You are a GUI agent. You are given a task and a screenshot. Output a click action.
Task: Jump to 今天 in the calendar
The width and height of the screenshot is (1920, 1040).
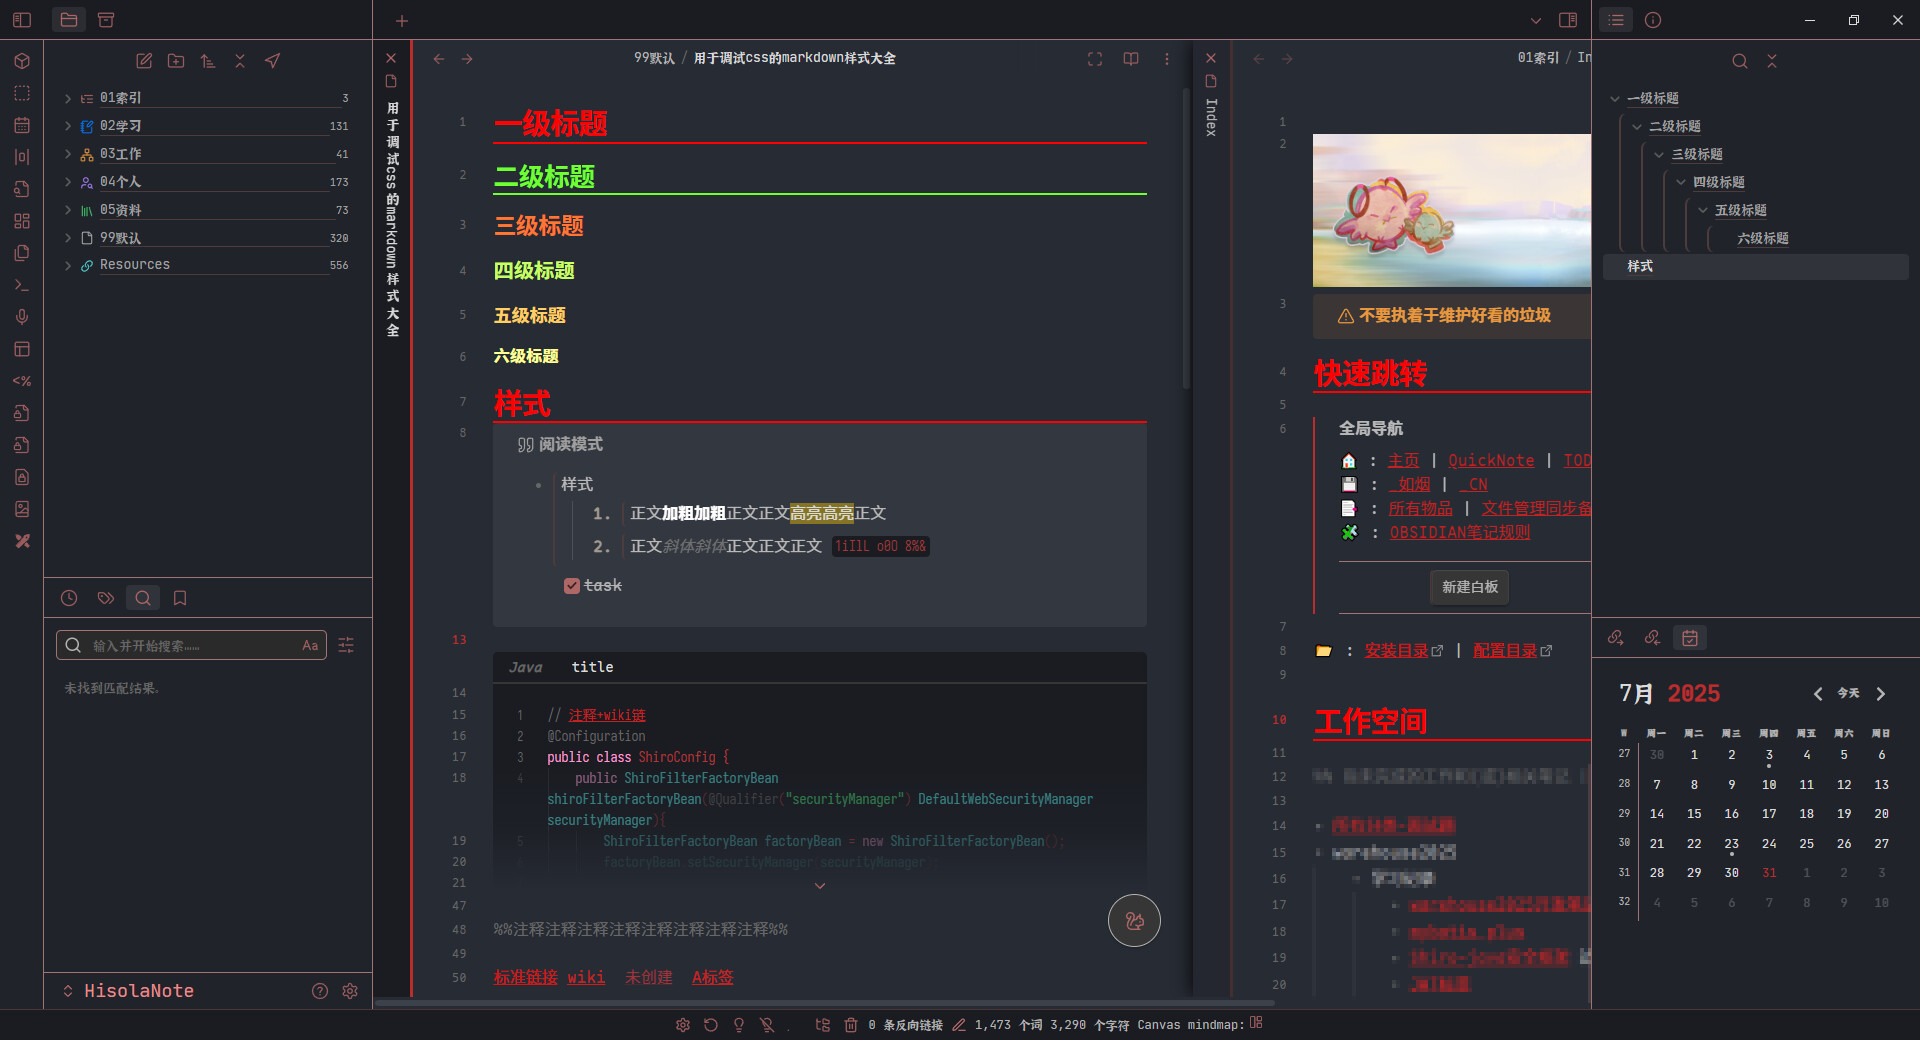pyautogui.click(x=1849, y=694)
